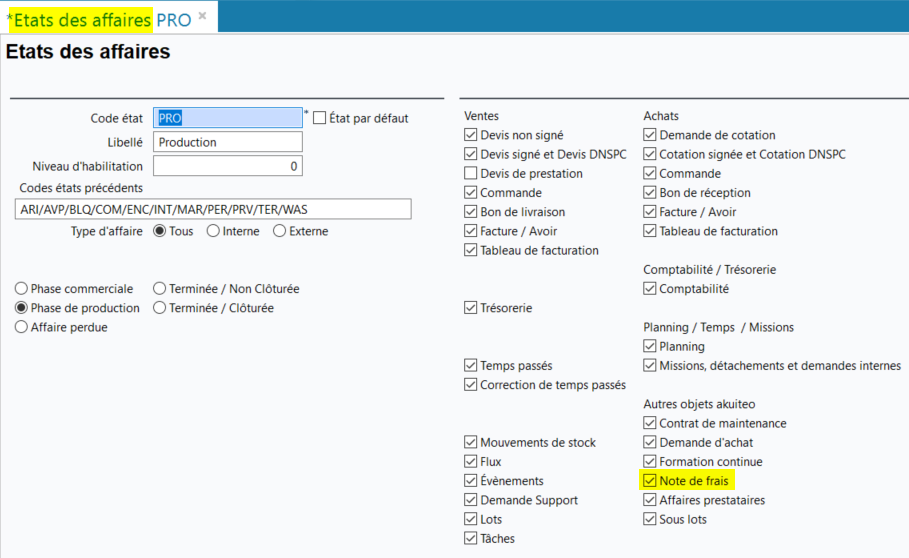Uncheck the Comptabilité checkbox
The width and height of the screenshot is (909, 558).
pos(650,289)
